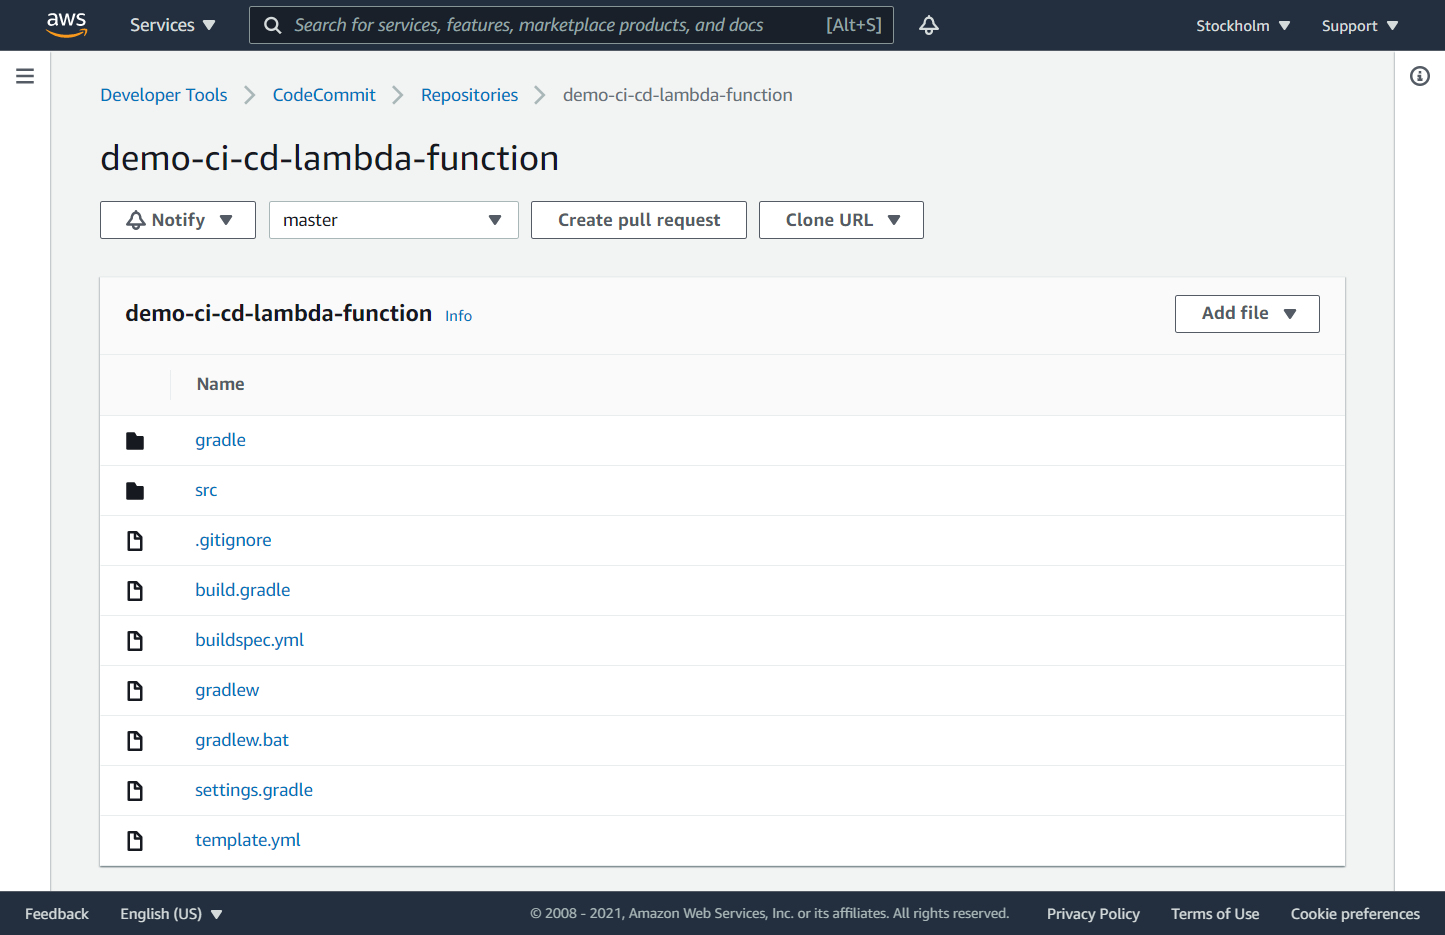
Task: Open the Stockholm region dropdown
Action: 1243,26
